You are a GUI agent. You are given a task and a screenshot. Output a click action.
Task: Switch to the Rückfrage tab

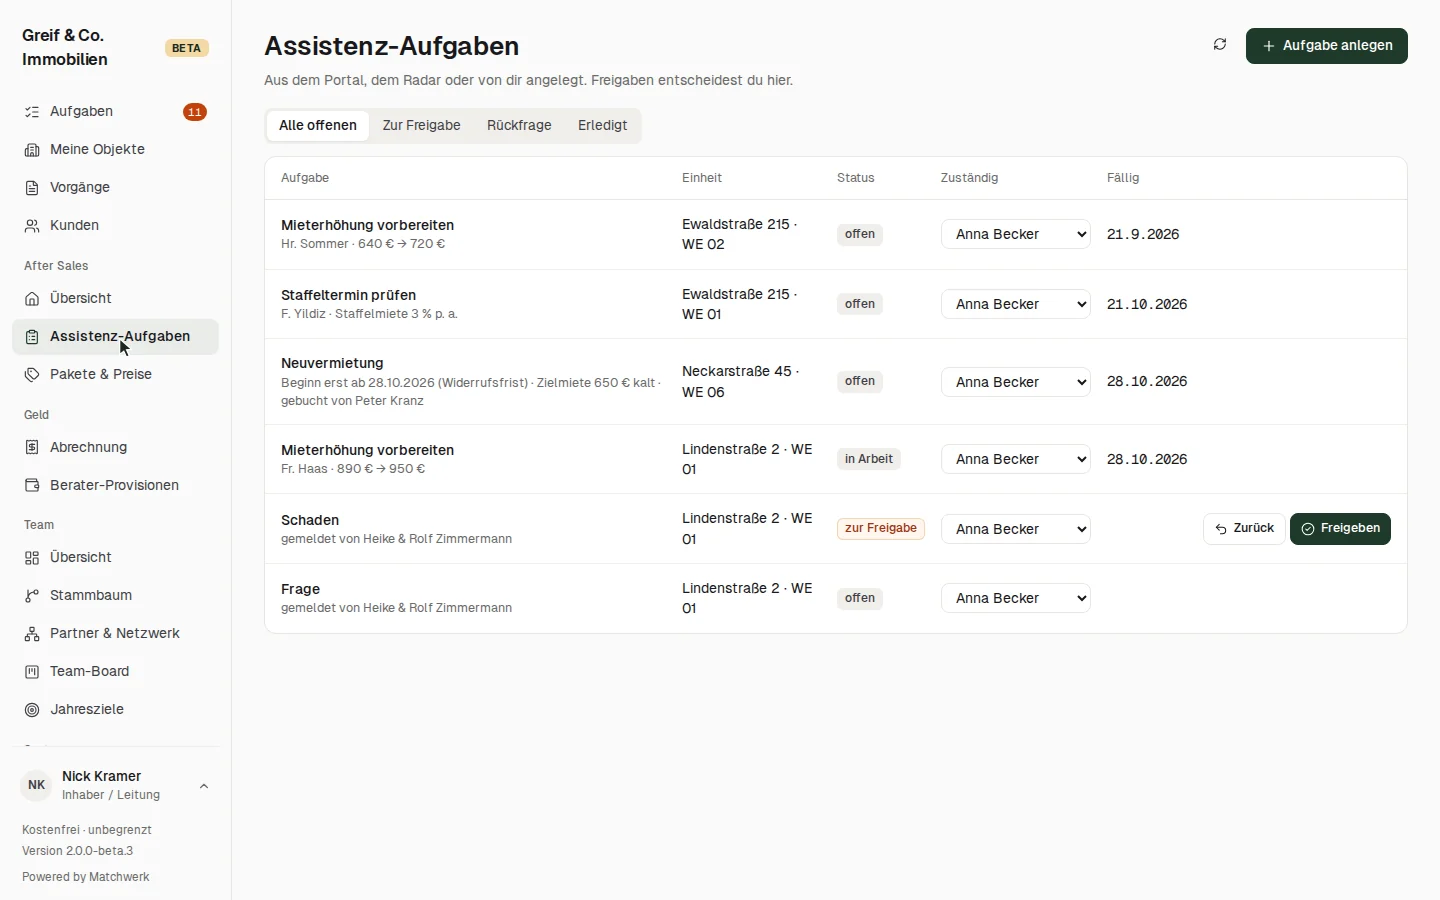[x=519, y=126]
